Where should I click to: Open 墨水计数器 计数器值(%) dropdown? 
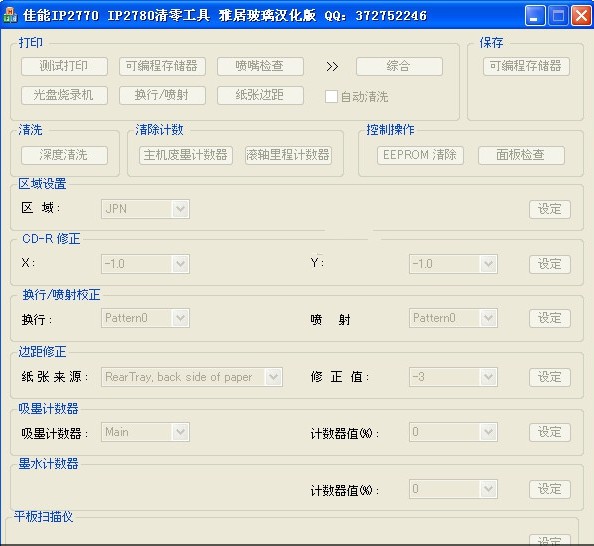coord(453,489)
